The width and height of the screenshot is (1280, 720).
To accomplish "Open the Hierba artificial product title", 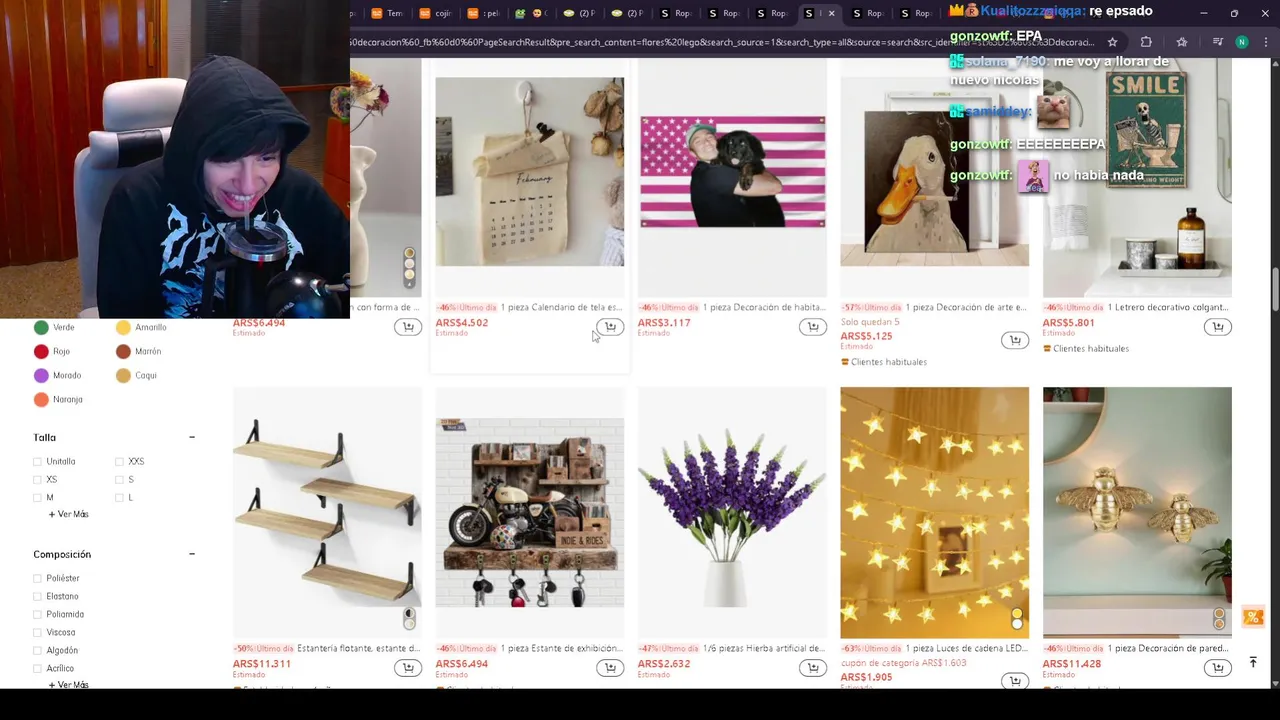I will point(764,648).
